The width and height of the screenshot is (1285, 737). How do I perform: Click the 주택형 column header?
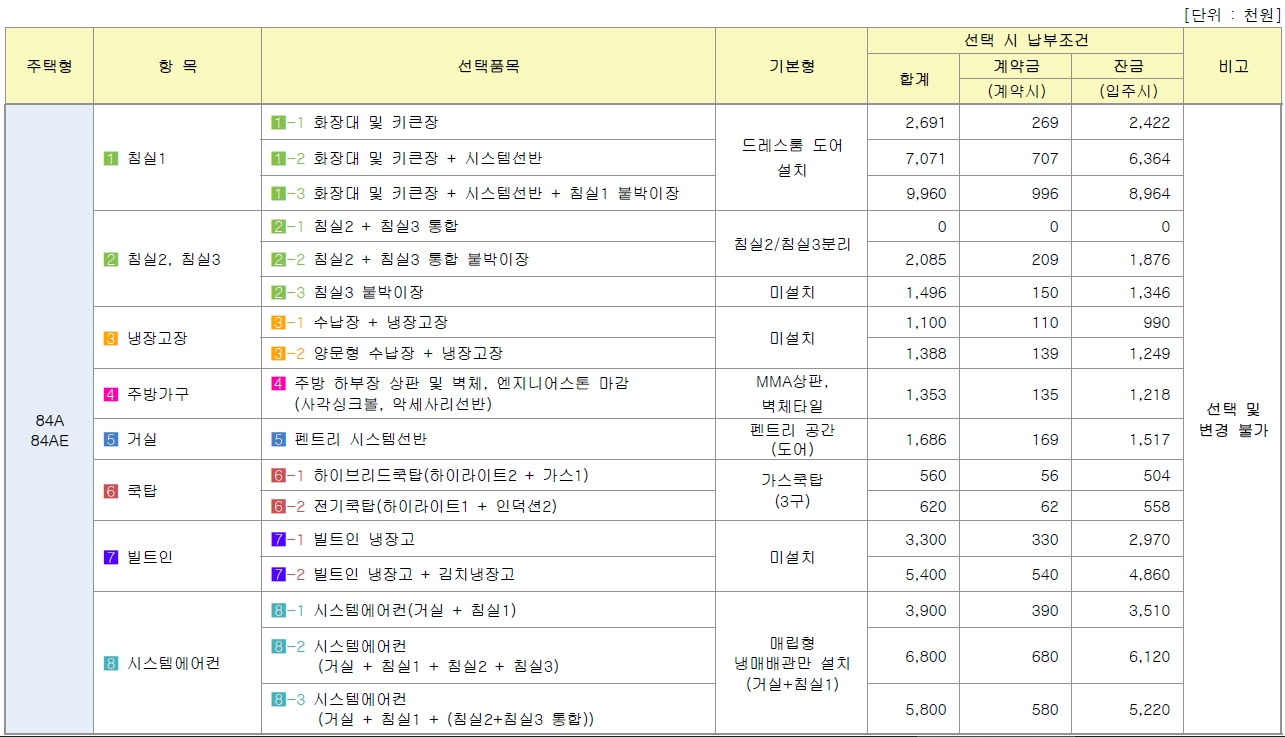[x=49, y=66]
